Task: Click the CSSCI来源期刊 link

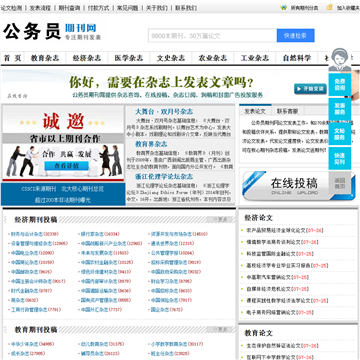Action: pos(38,189)
